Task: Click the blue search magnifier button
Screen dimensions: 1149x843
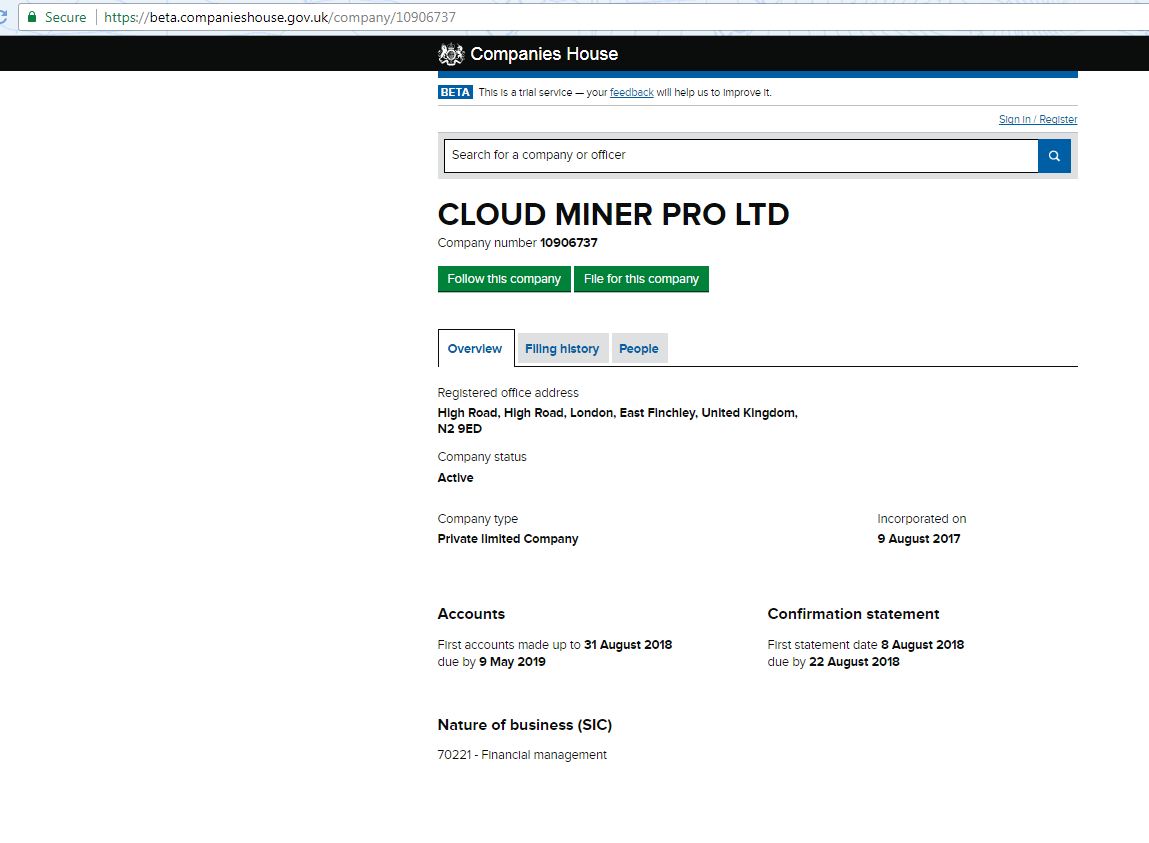Action: [x=1054, y=155]
